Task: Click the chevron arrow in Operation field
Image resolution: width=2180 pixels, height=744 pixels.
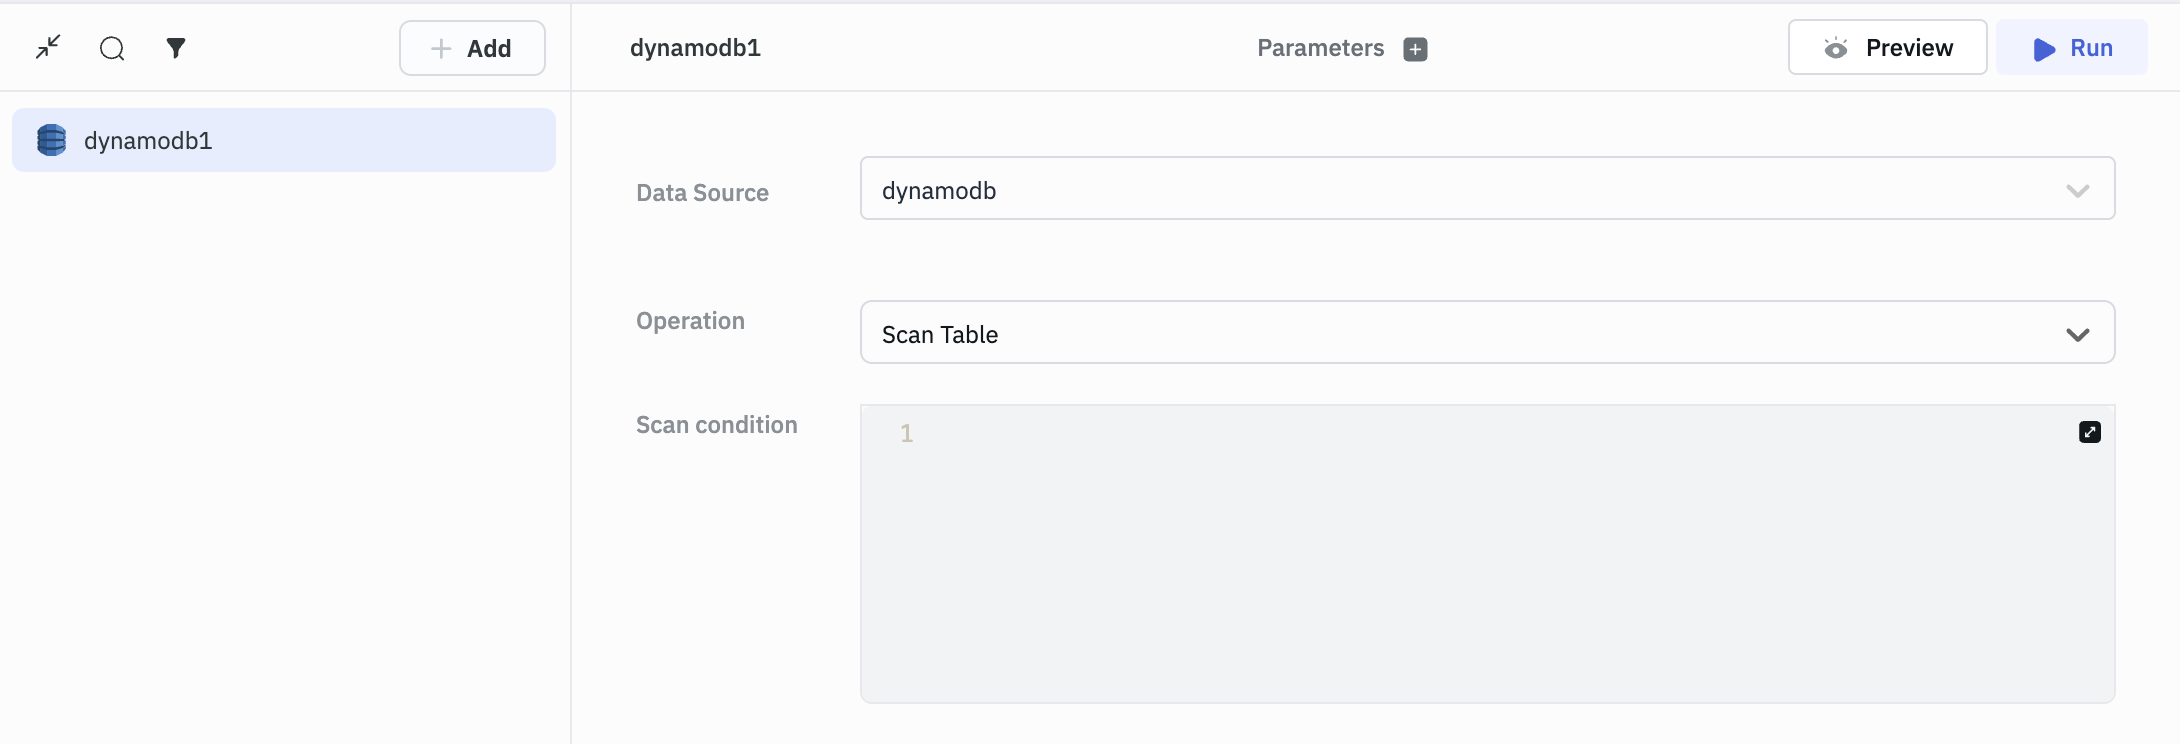Action: pos(2077,334)
